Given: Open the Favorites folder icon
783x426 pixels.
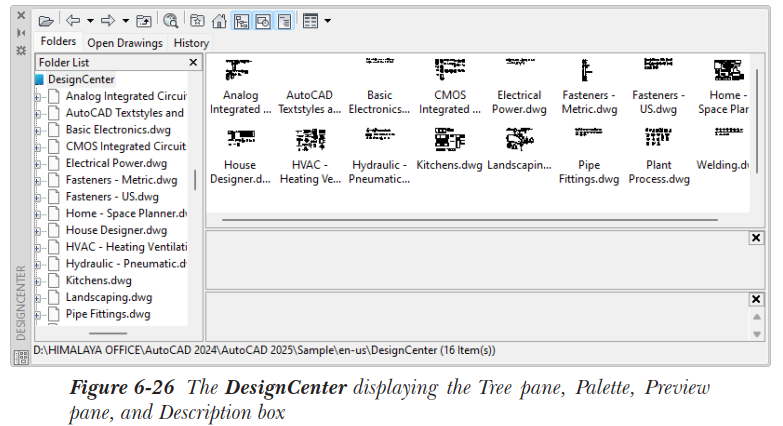Looking at the screenshot, I should tap(197, 21).
